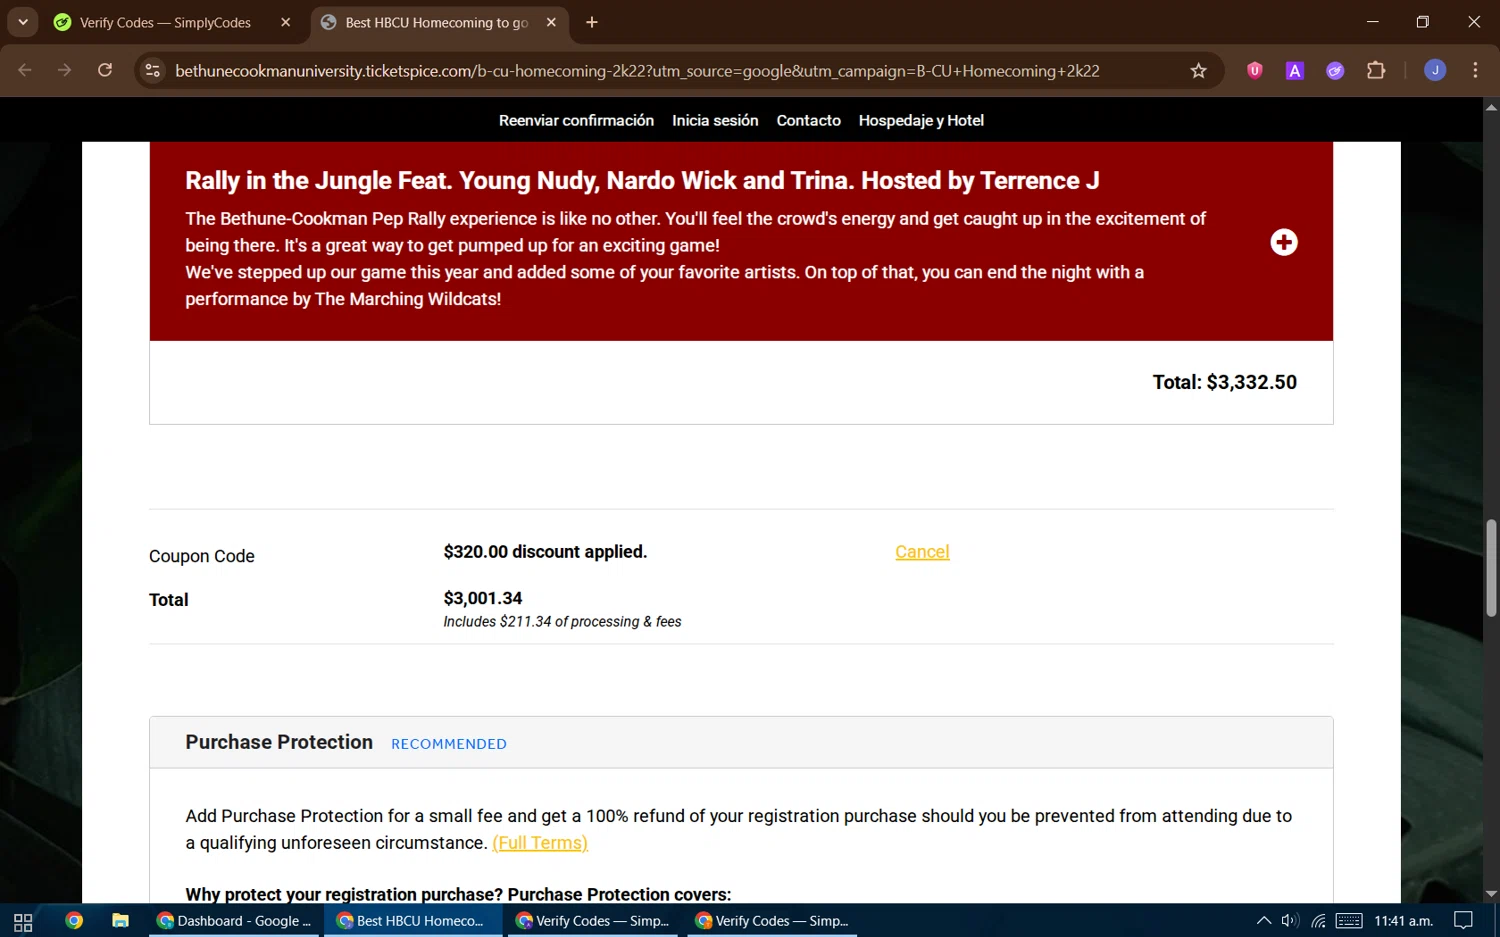Select the $3,001.34 total amount
The height and width of the screenshot is (937, 1500).
pyautogui.click(x=483, y=598)
